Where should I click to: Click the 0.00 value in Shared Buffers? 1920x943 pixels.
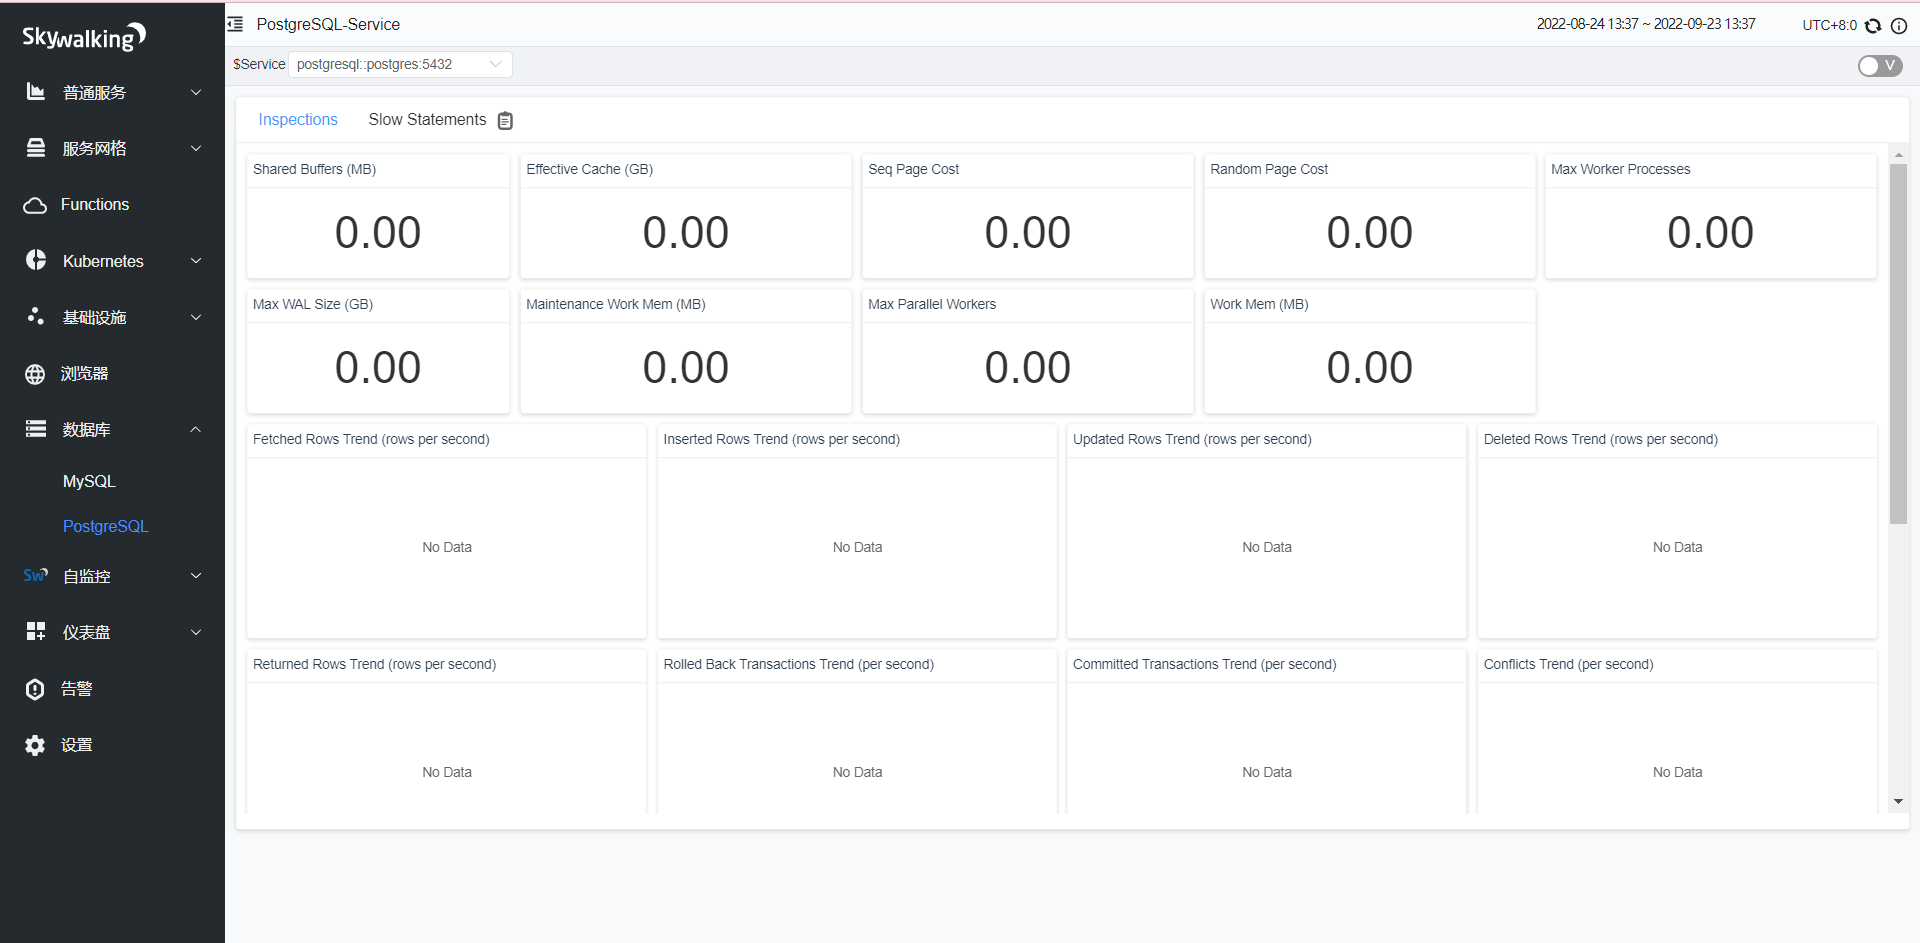pos(378,233)
